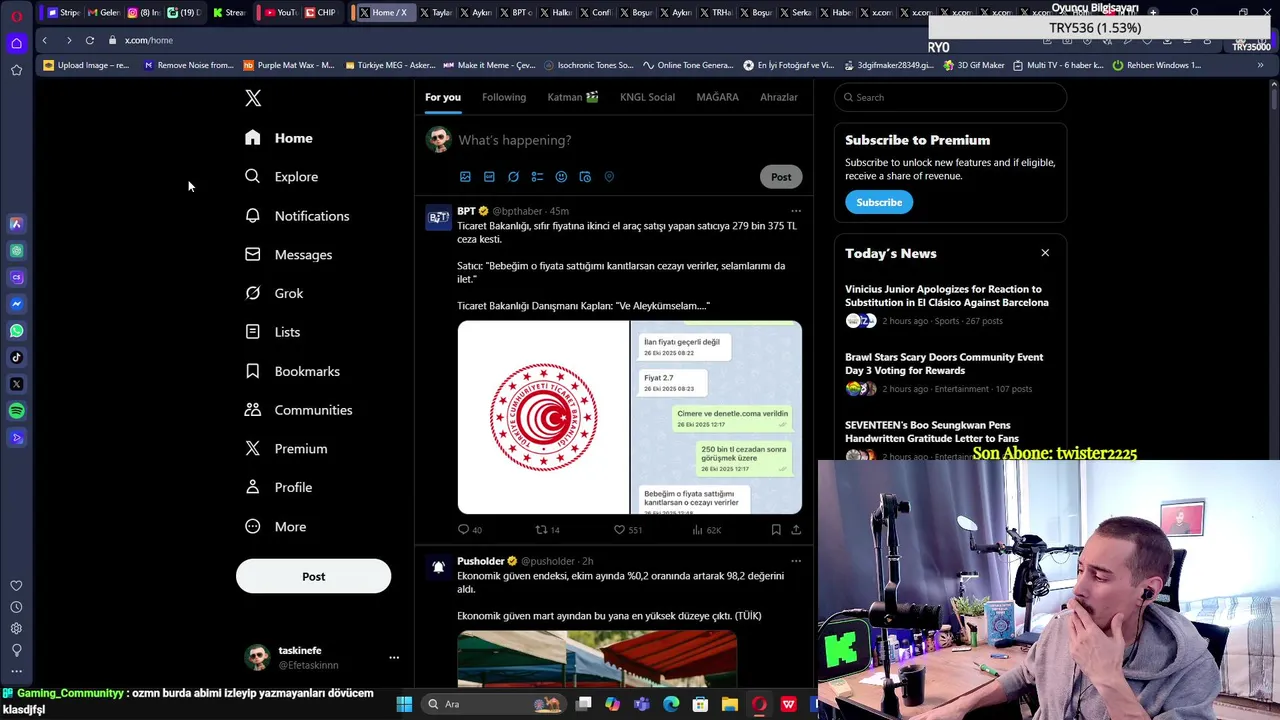This screenshot has height=720, width=1280.
Task: Open the Opera menu logo
Action: pyautogui.click(x=16, y=16)
